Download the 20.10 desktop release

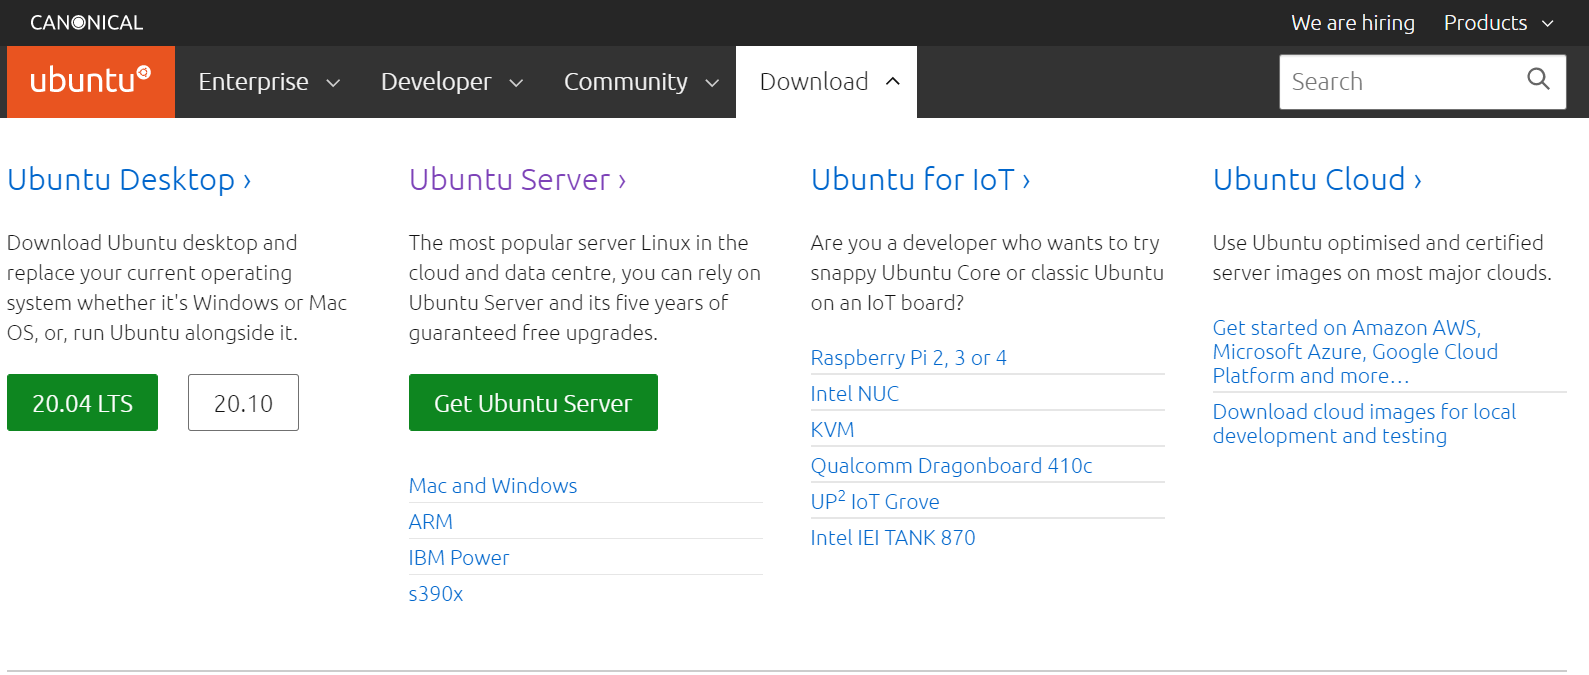pyautogui.click(x=243, y=403)
